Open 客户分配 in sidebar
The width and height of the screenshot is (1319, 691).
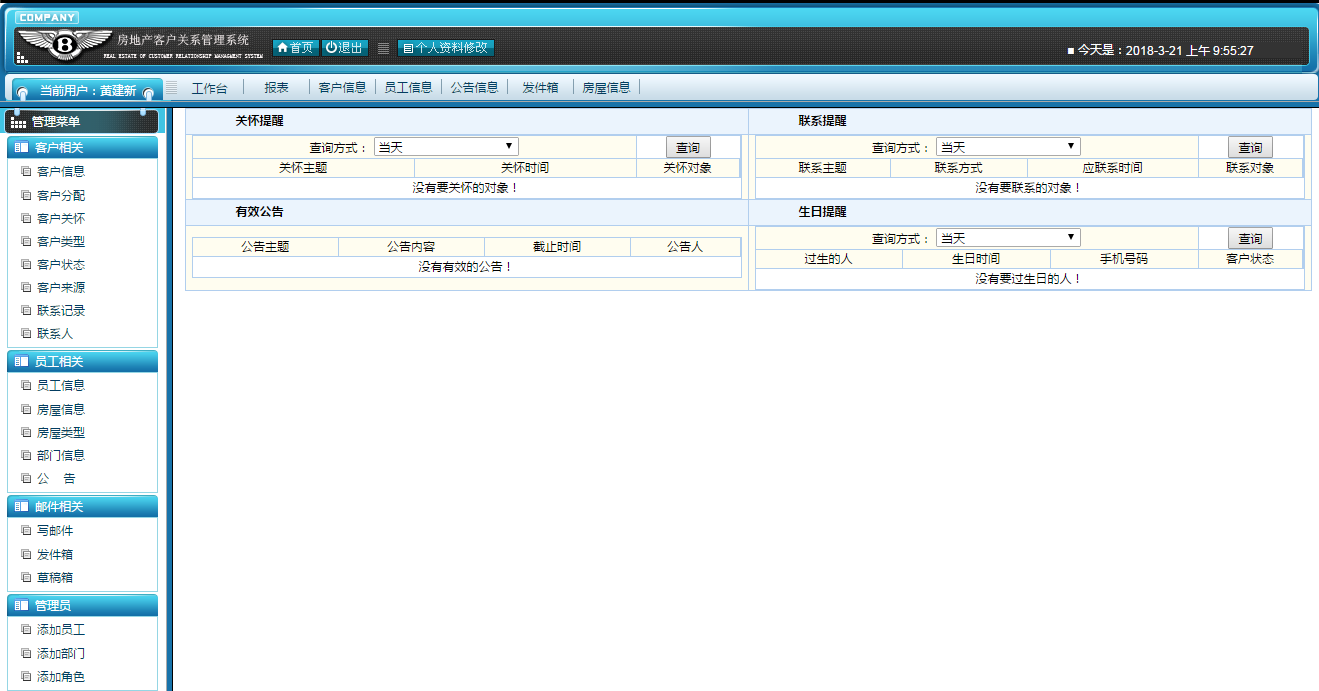tap(61, 195)
